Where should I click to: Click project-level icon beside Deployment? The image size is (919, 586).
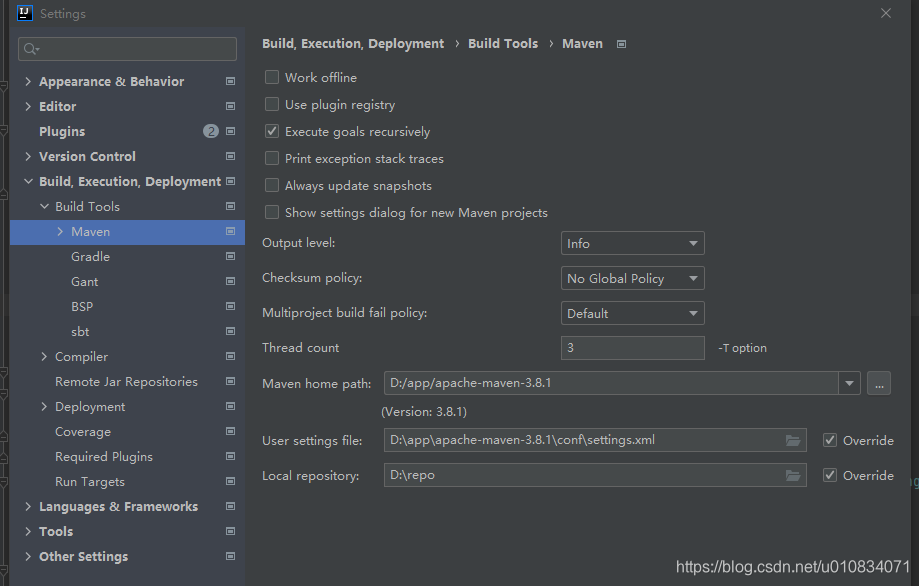(230, 406)
